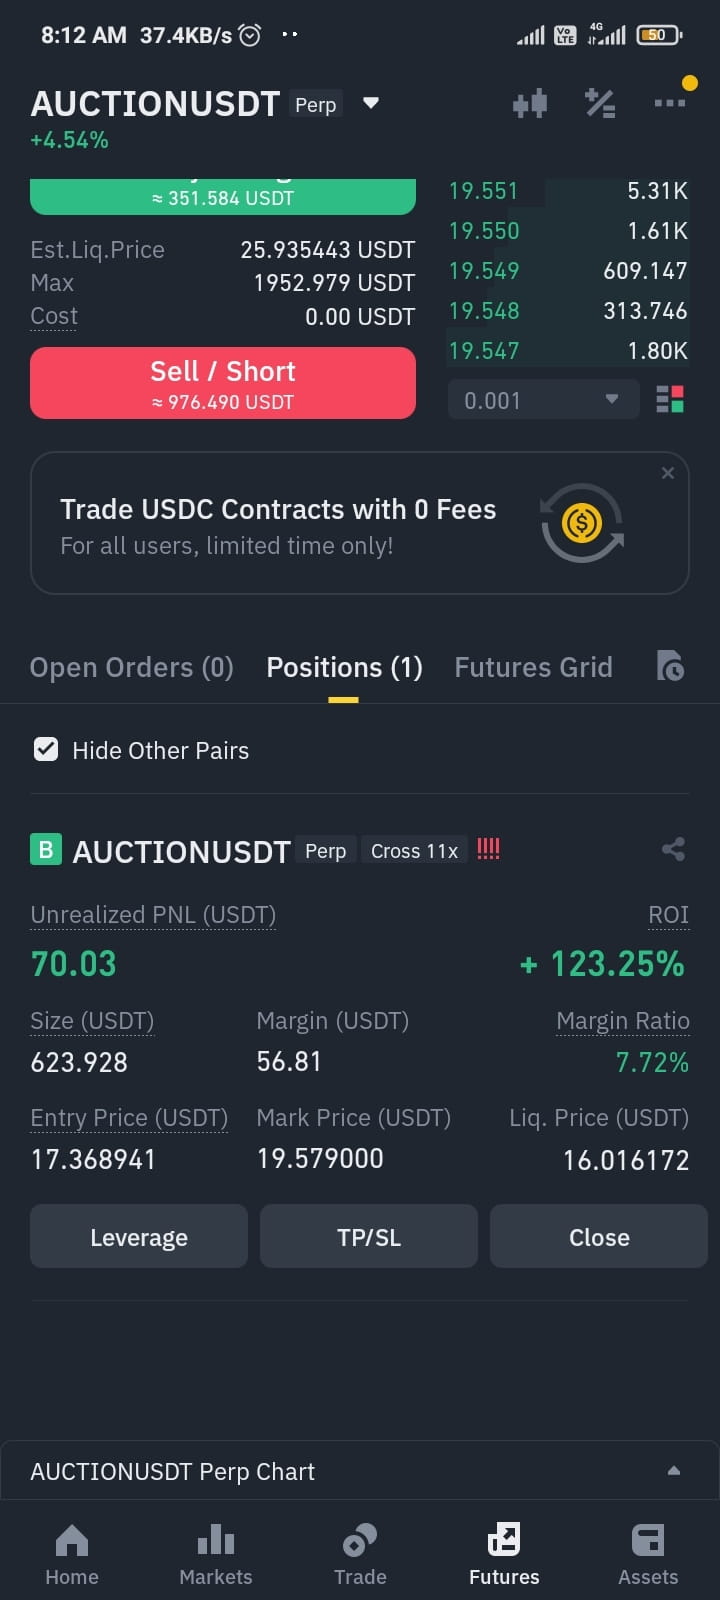
Task: Tap the Cross 11x margin mode label
Action: tap(414, 850)
